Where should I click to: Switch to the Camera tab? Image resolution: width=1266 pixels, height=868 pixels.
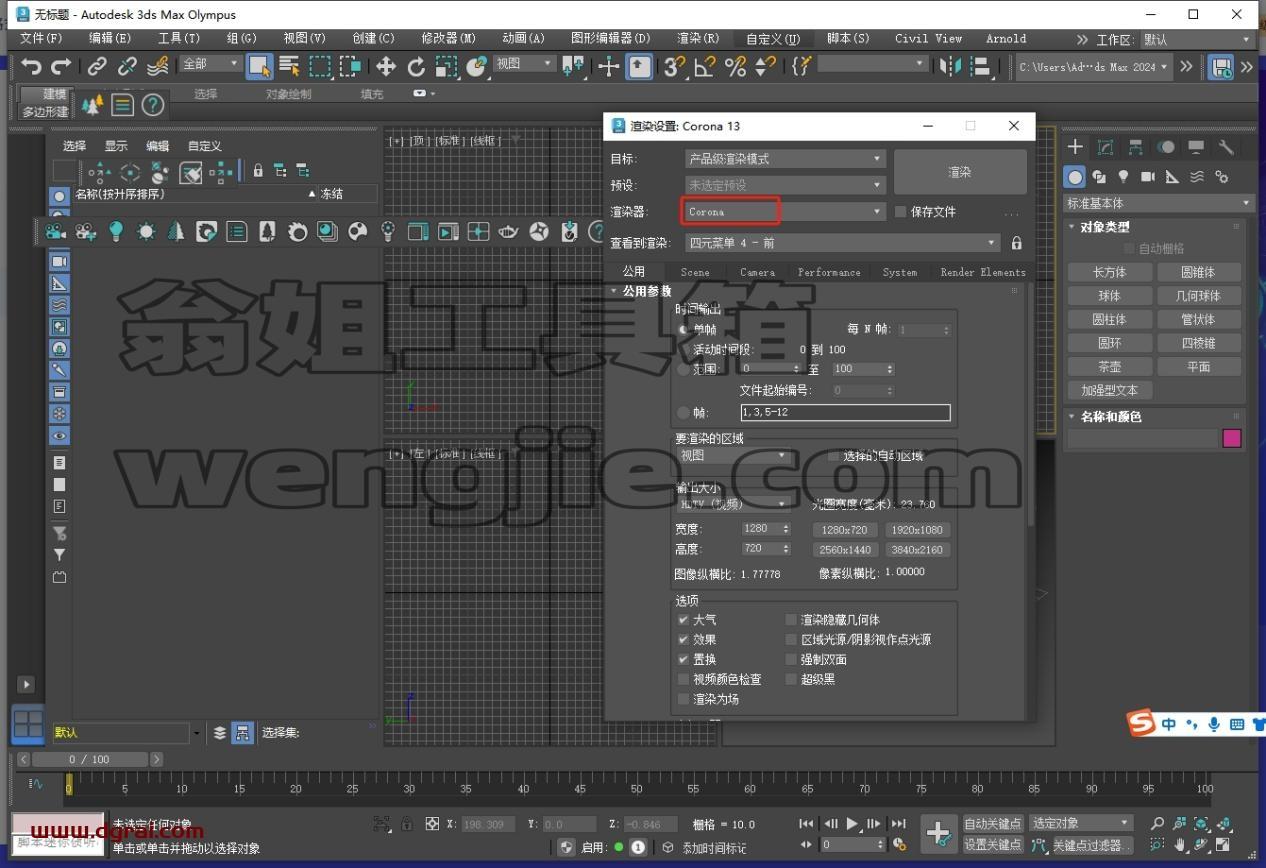(757, 272)
